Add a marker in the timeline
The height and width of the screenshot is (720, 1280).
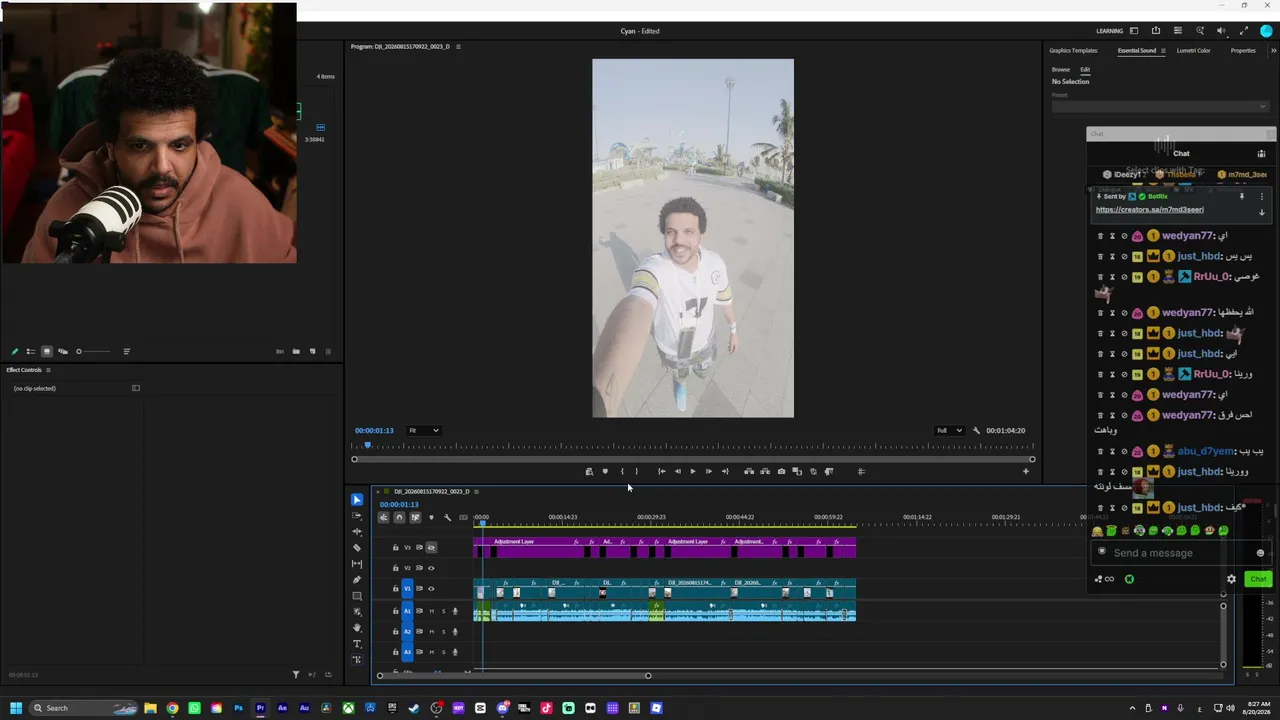click(x=431, y=517)
